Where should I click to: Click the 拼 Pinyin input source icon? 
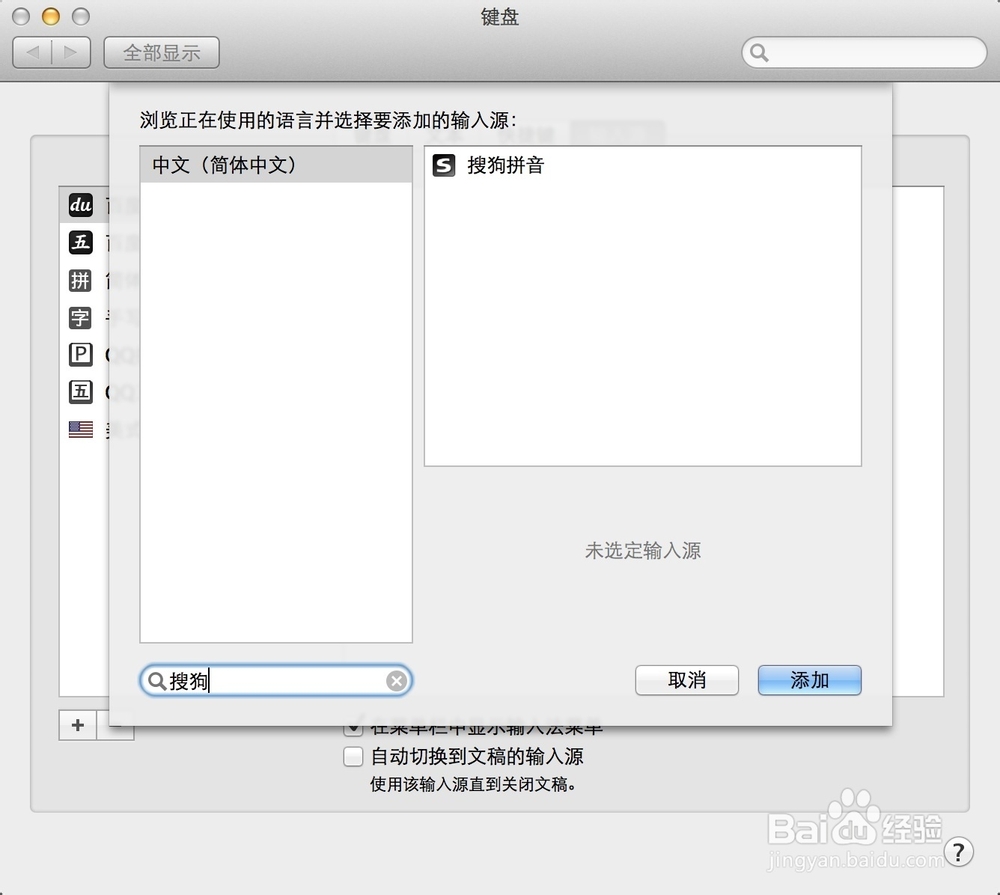coord(80,280)
